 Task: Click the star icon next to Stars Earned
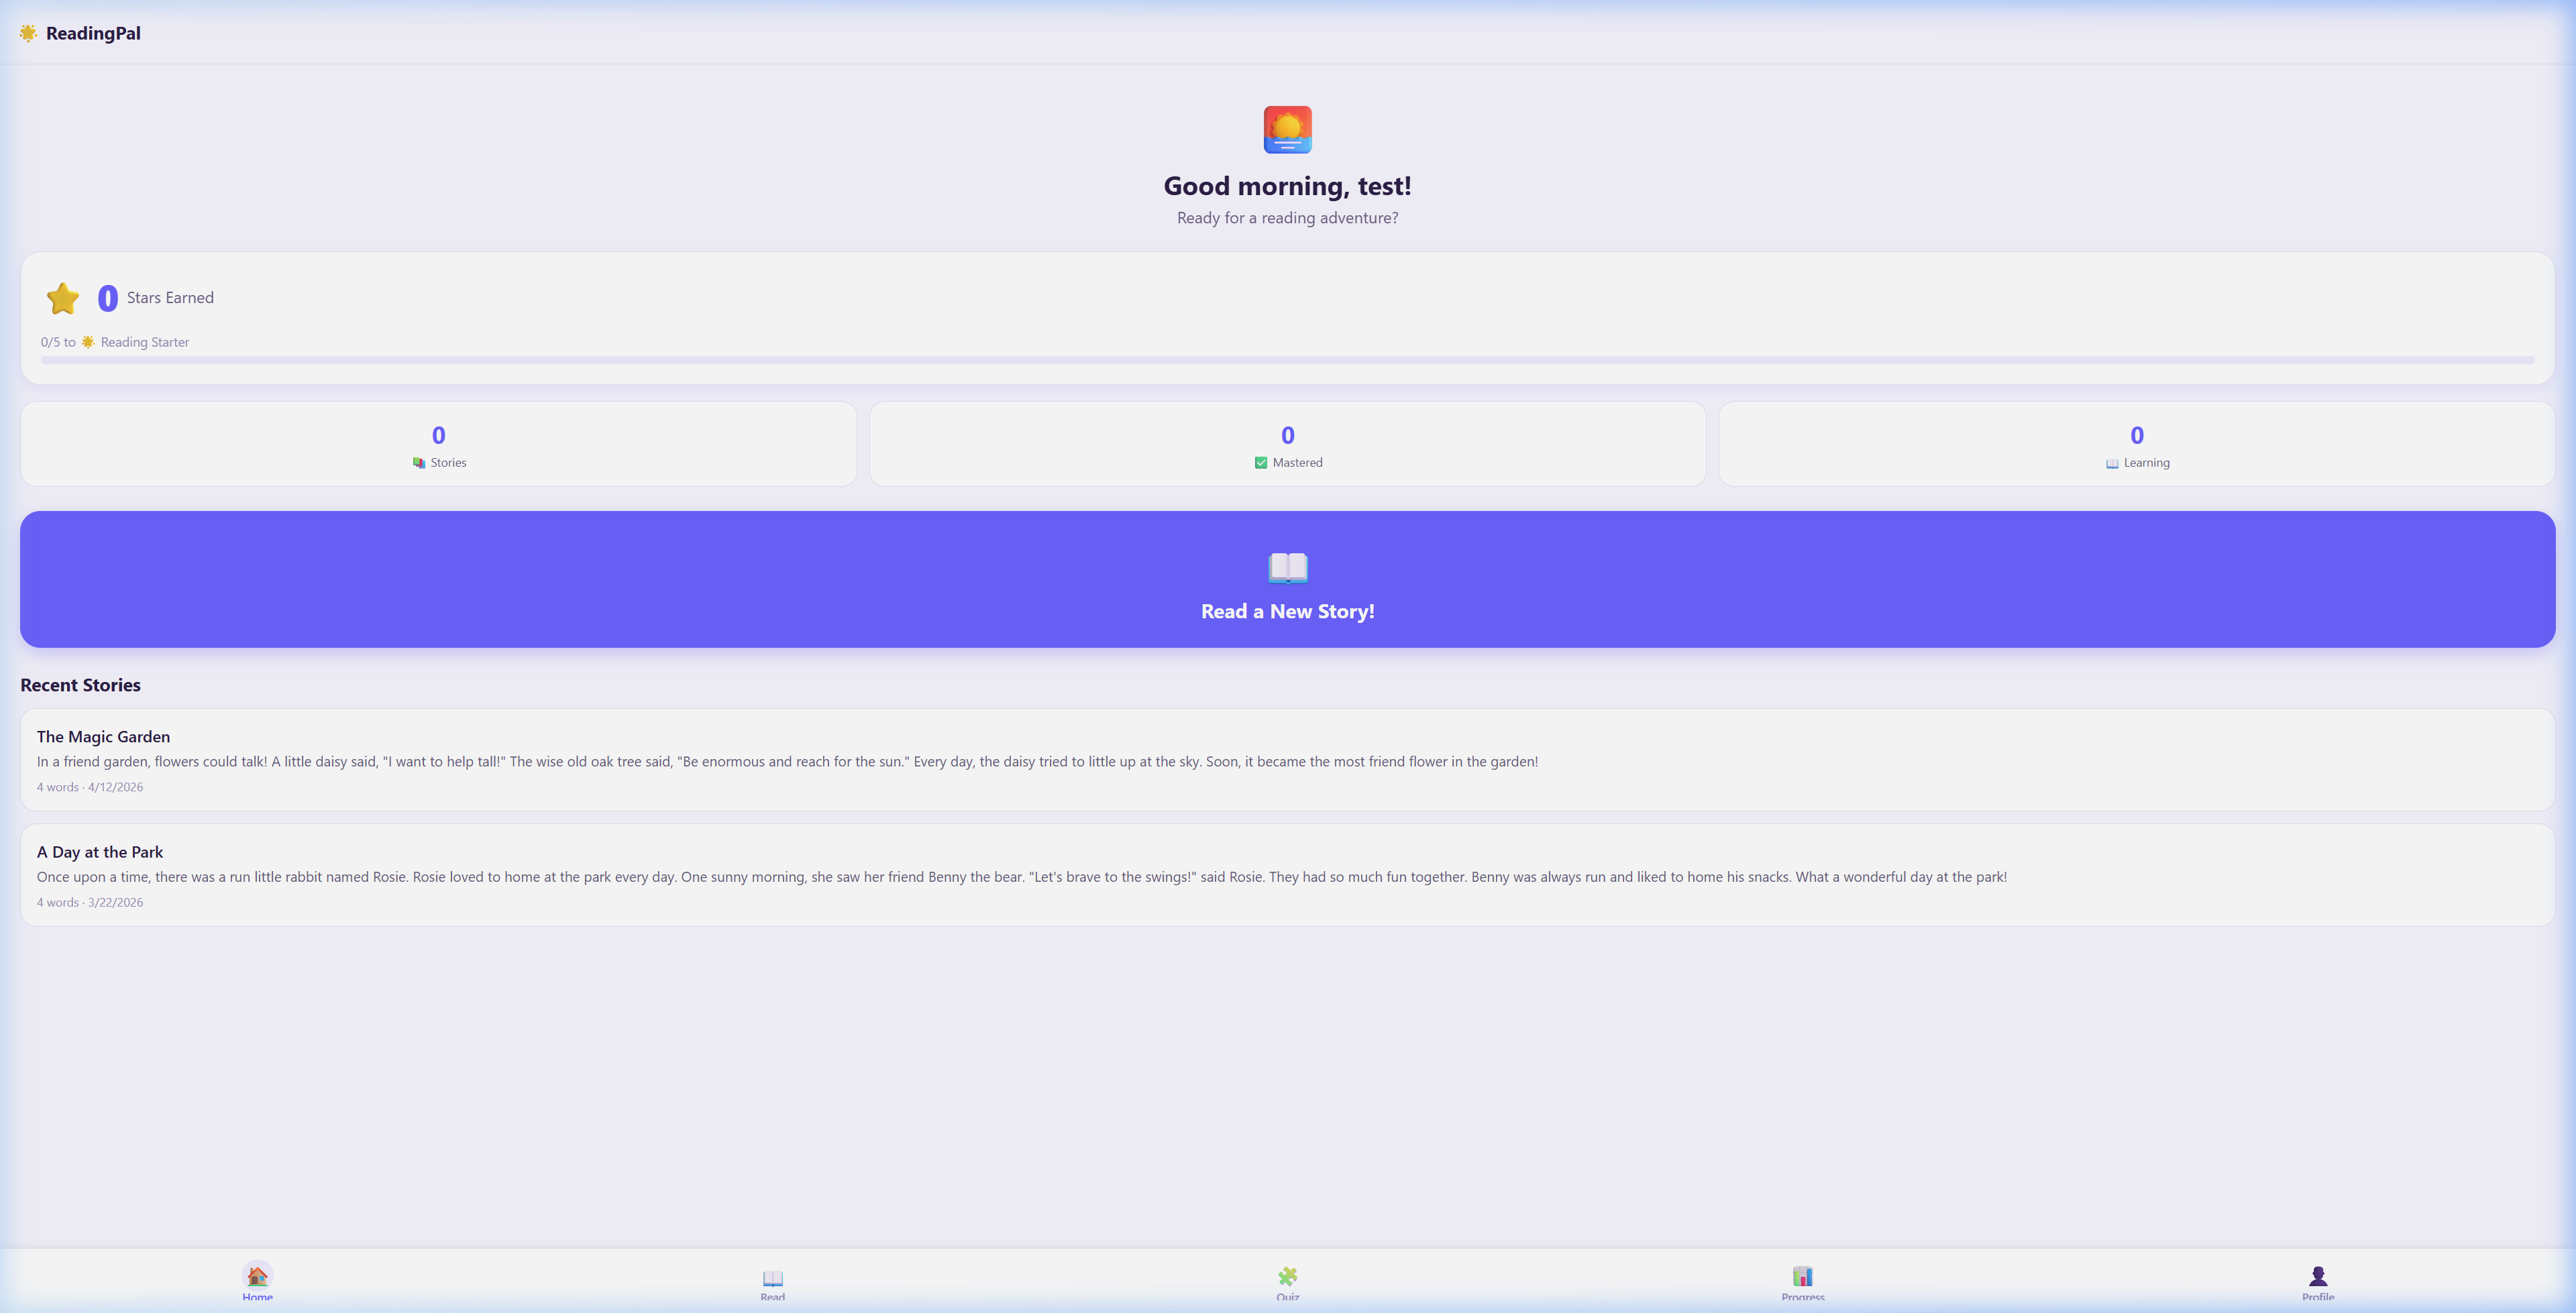click(62, 297)
